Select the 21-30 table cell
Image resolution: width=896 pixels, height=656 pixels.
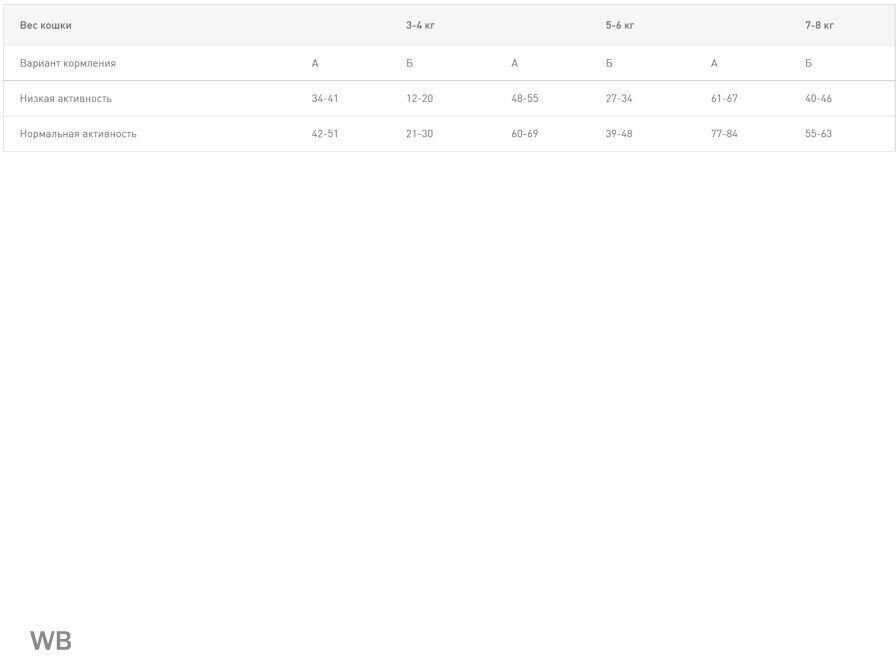coord(419,134)
